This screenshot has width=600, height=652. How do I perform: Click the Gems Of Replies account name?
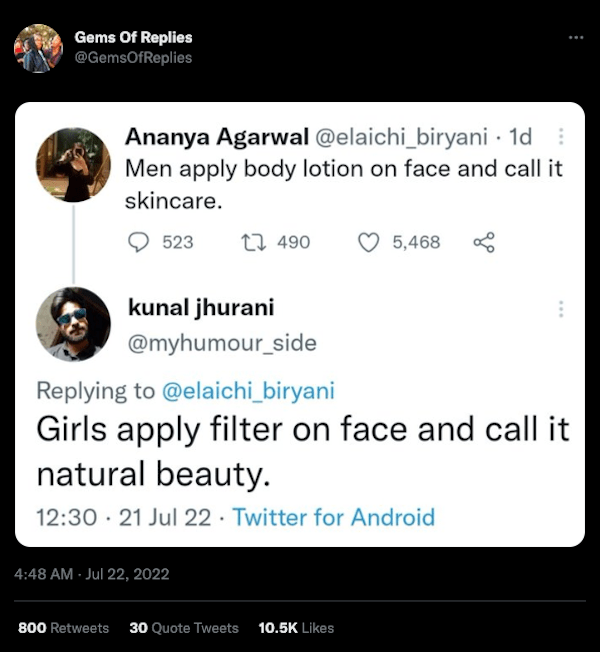133,37
